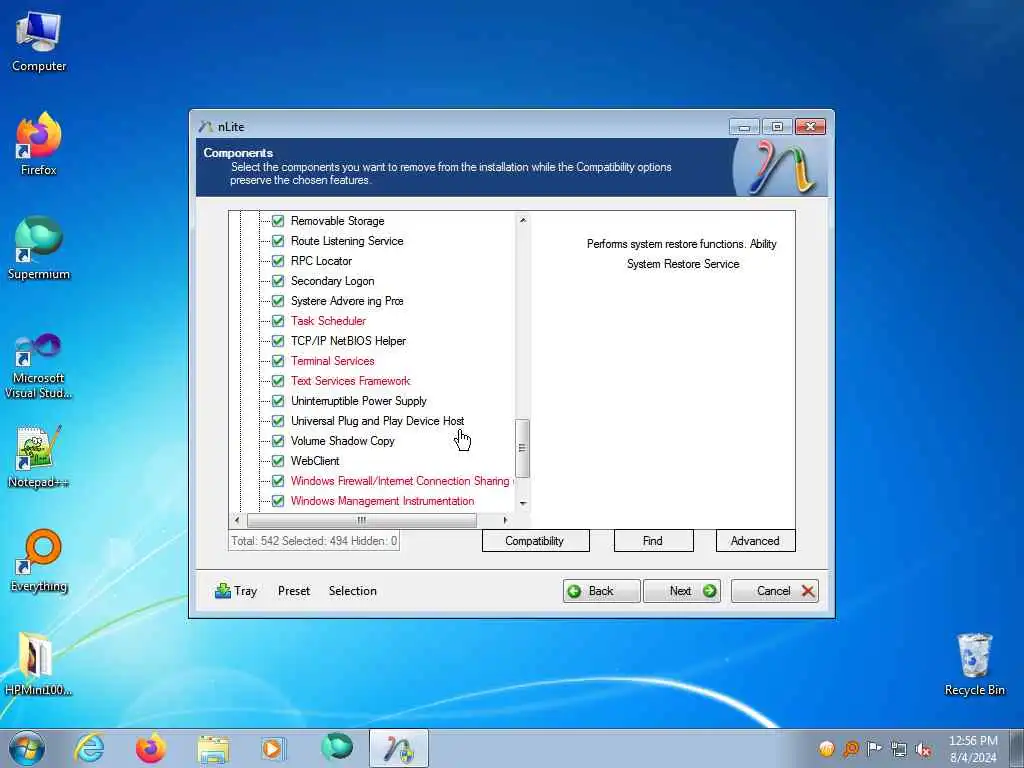Launch Firefox from the taskbar
Screen dimensions: 1024x768
[x=151, y=748]
